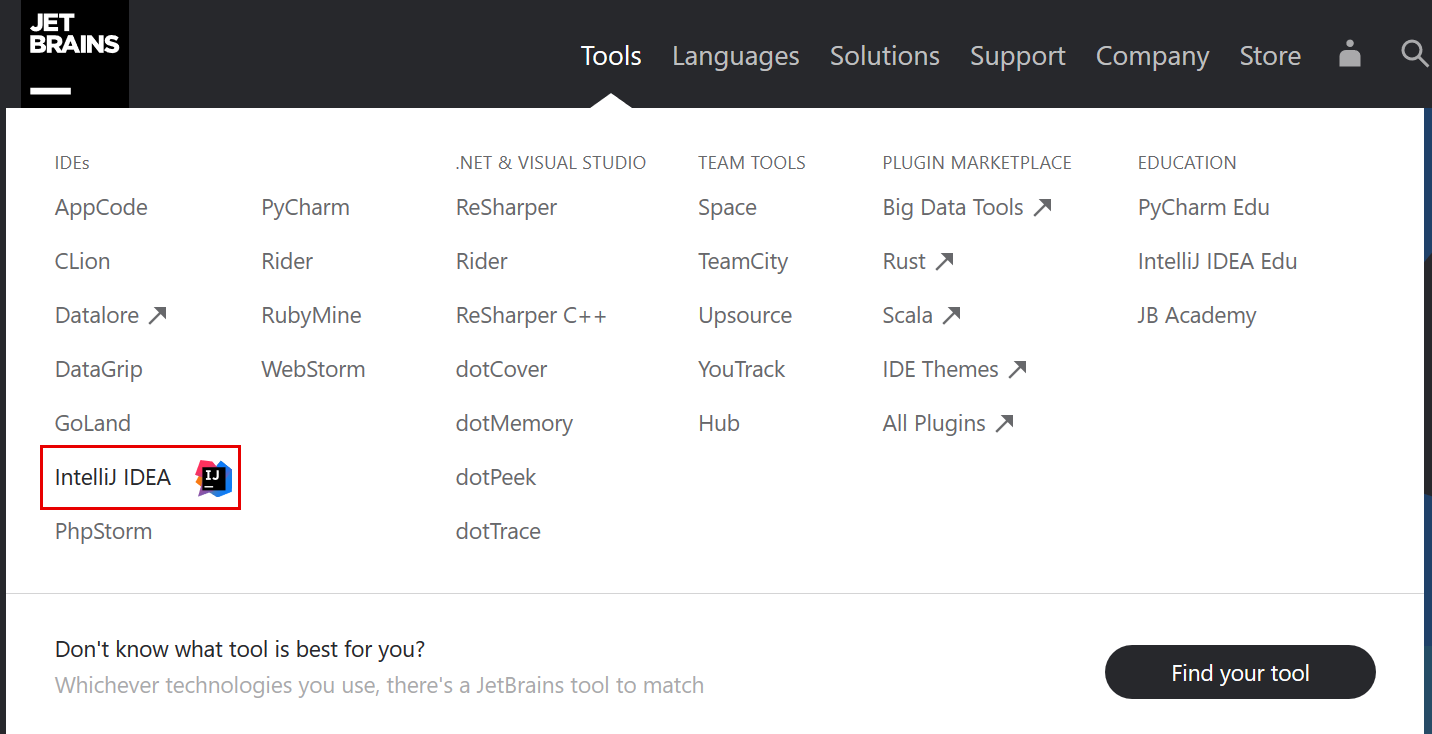Image resolution: width=1432 pixels, height=734 pixels.
Task: Open the Upsource link
Action: tap(745, 316)
